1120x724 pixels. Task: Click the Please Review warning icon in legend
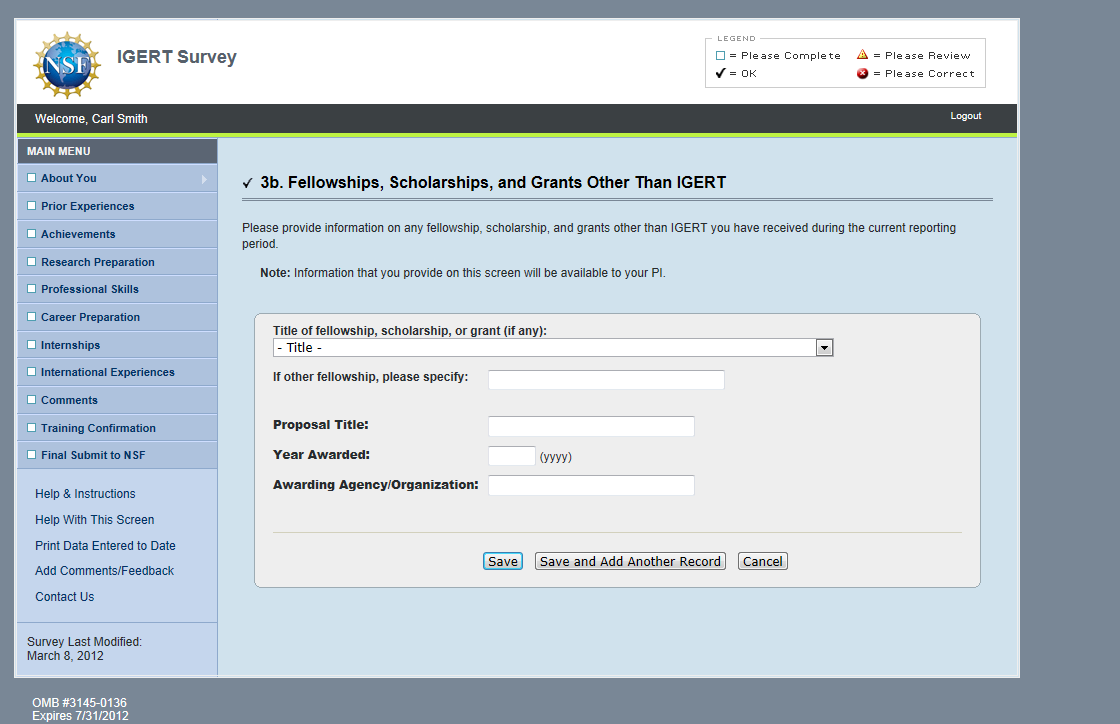pos(862,55)
